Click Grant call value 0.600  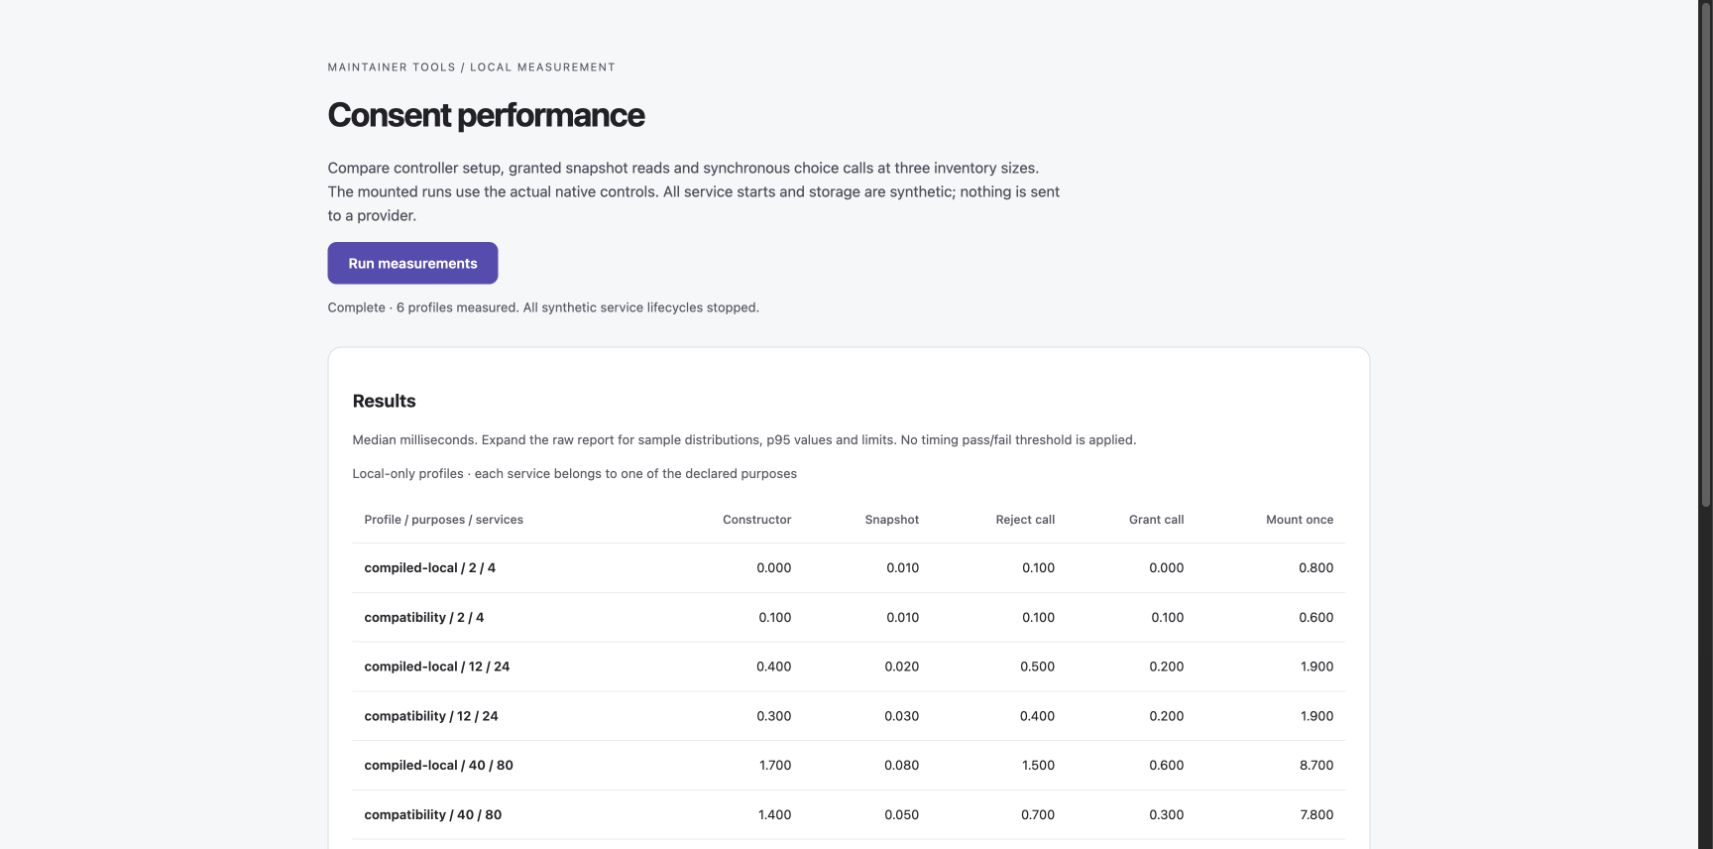pos(1167,765)
